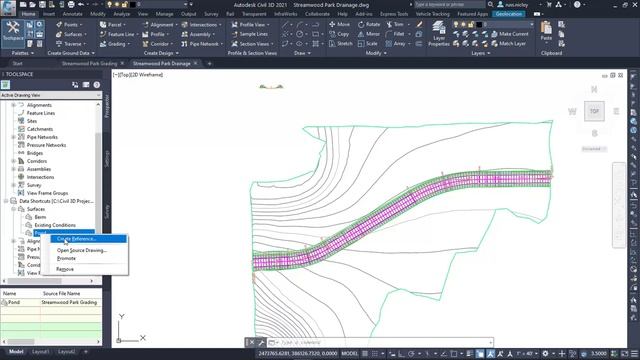Choose Create Reference from context menu

pyautogui.click(x=88, y=239)
